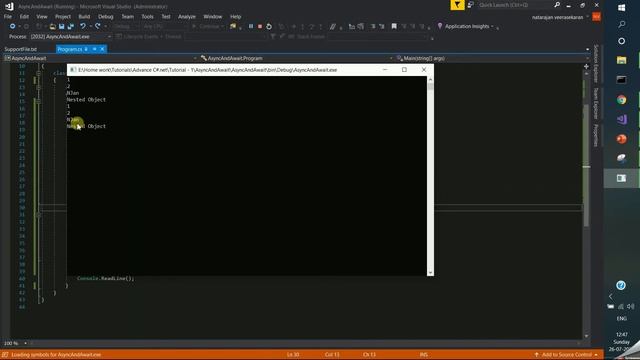
Task: Open Cortana circle on taskbar
Action: click(622, 41)
